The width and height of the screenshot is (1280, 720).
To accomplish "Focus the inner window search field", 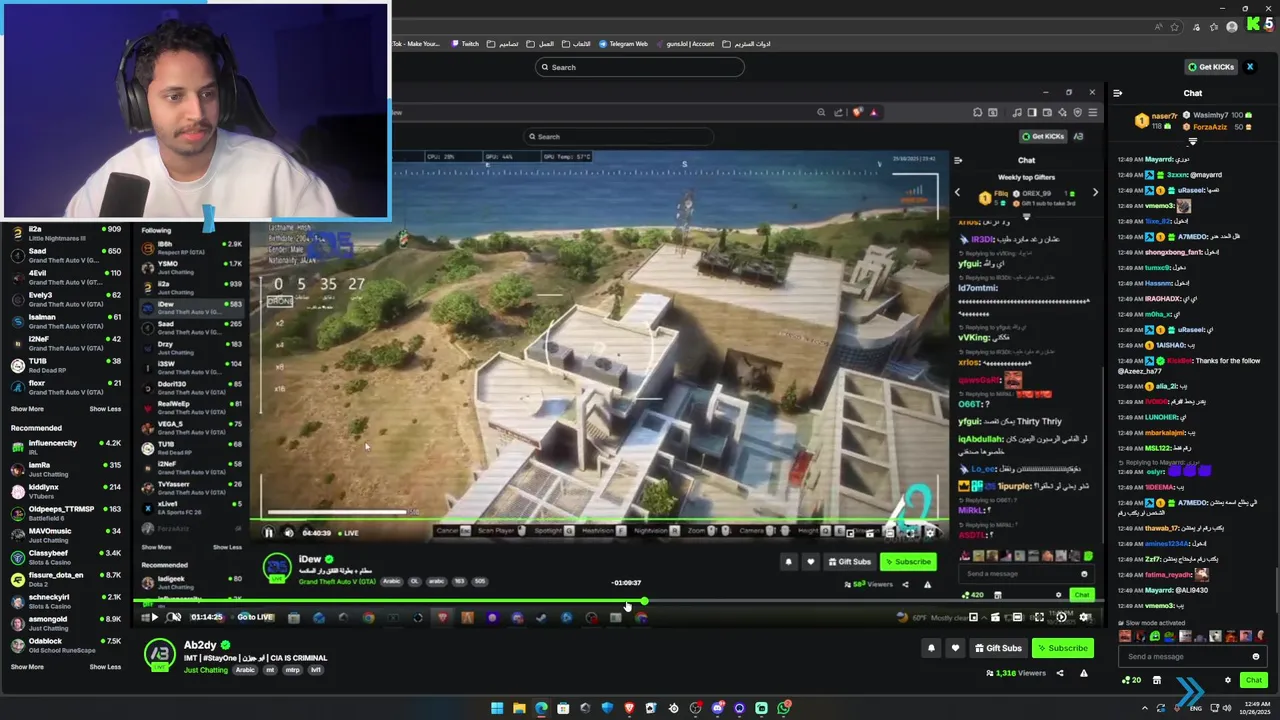I will (620, 136).
